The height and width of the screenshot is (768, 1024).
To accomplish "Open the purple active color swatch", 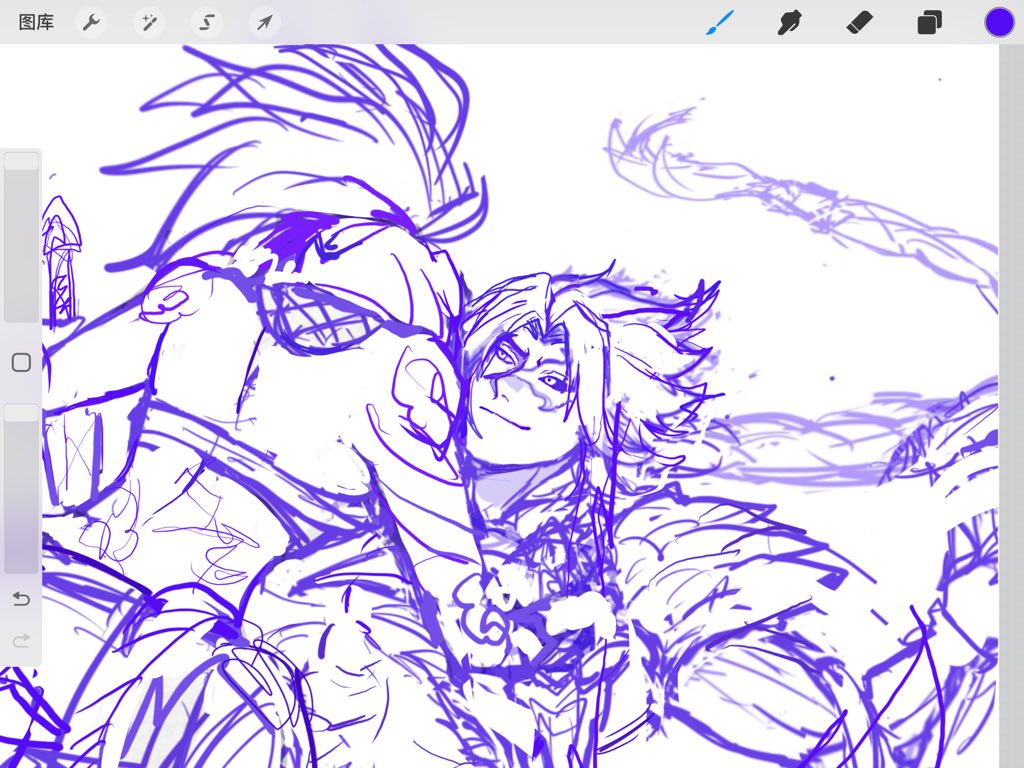I will pyautogui.click(x=999, y=22).
